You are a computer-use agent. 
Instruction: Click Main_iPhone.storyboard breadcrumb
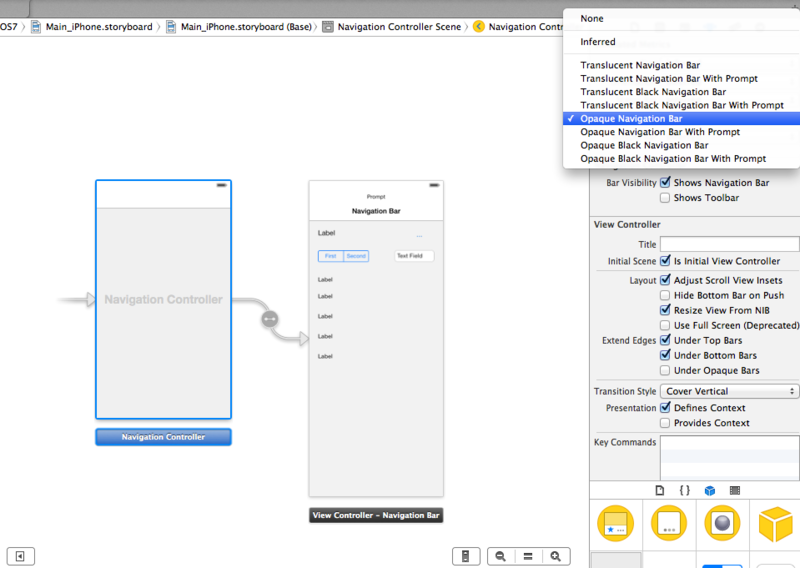[99, 27]
